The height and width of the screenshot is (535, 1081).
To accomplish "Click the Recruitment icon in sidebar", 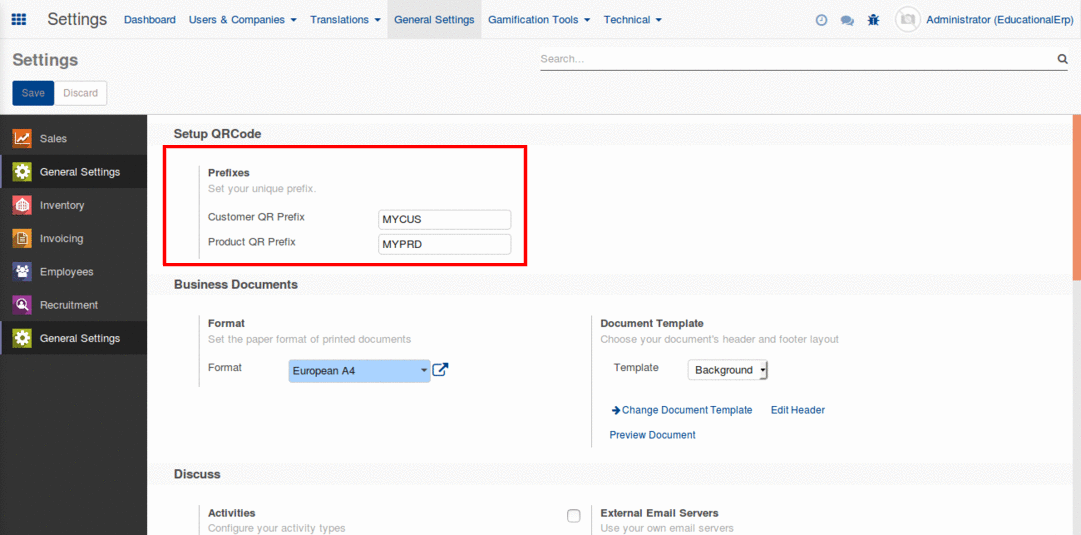I will [x=23, y=305].
